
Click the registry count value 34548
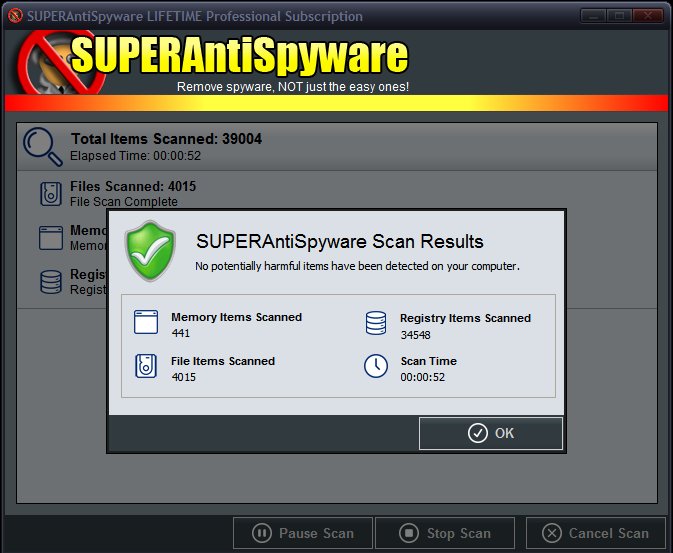pos(415,335)
